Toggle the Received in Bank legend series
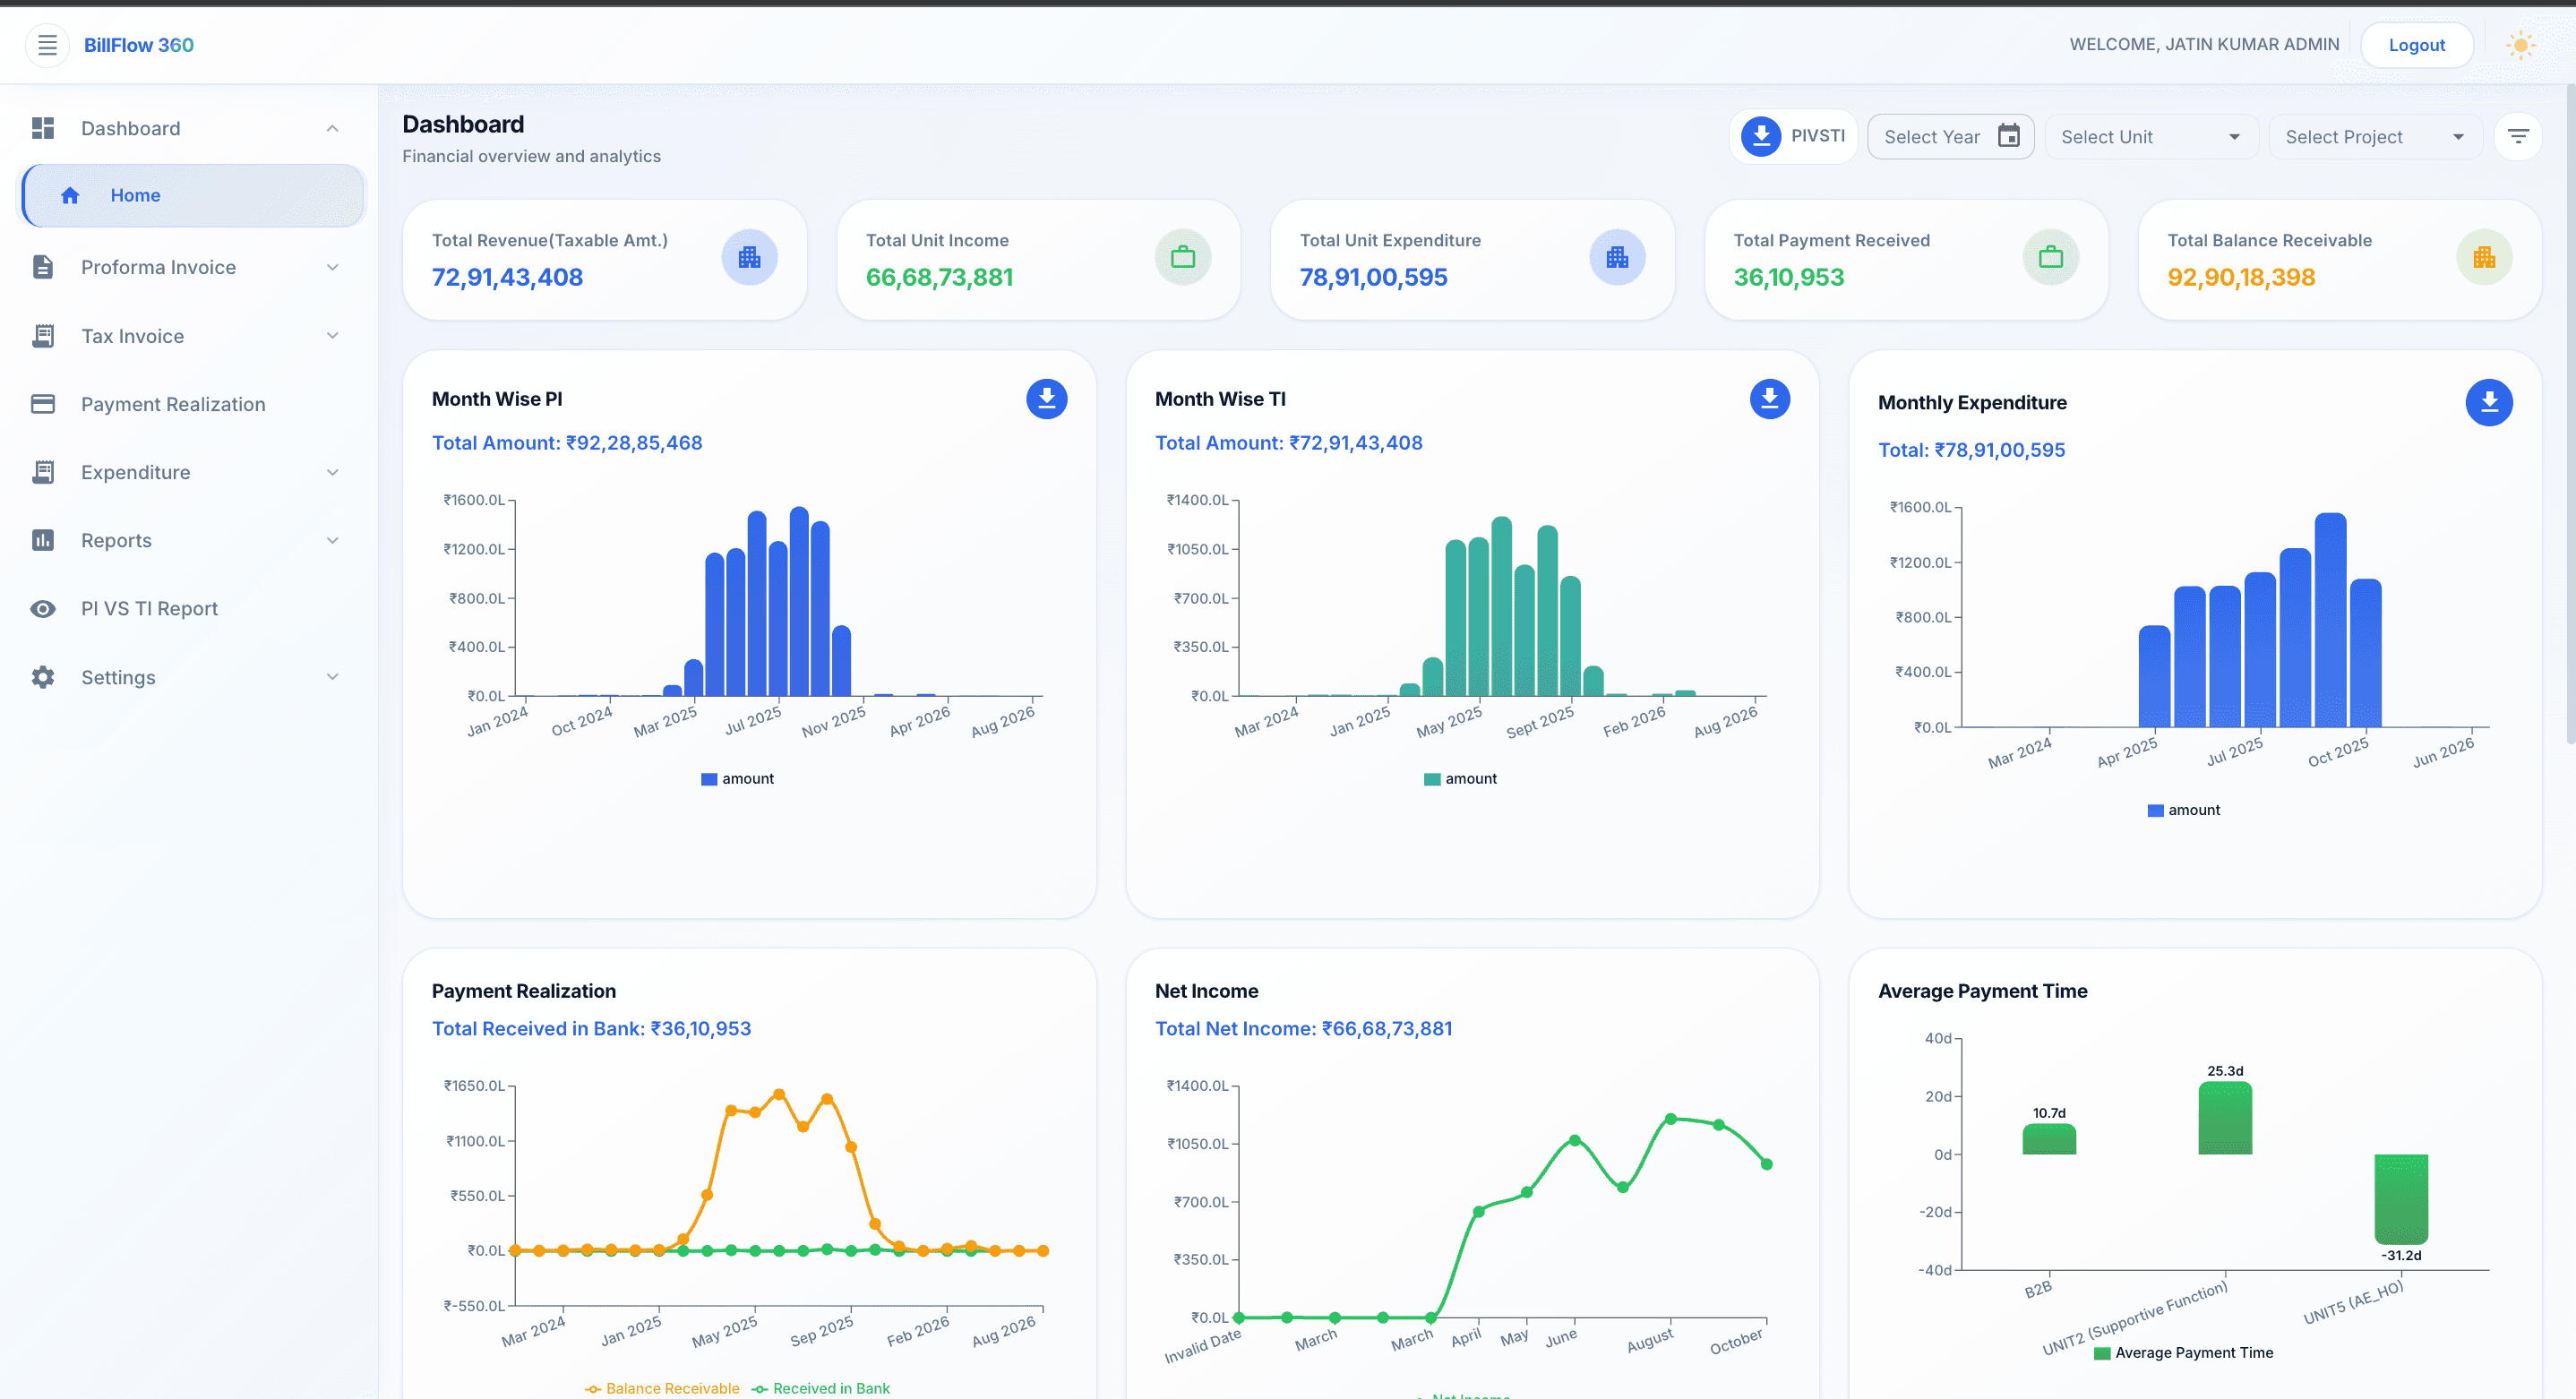Image resolution: width=2576 pixels, height=1399 pixels. (820, 1388)
